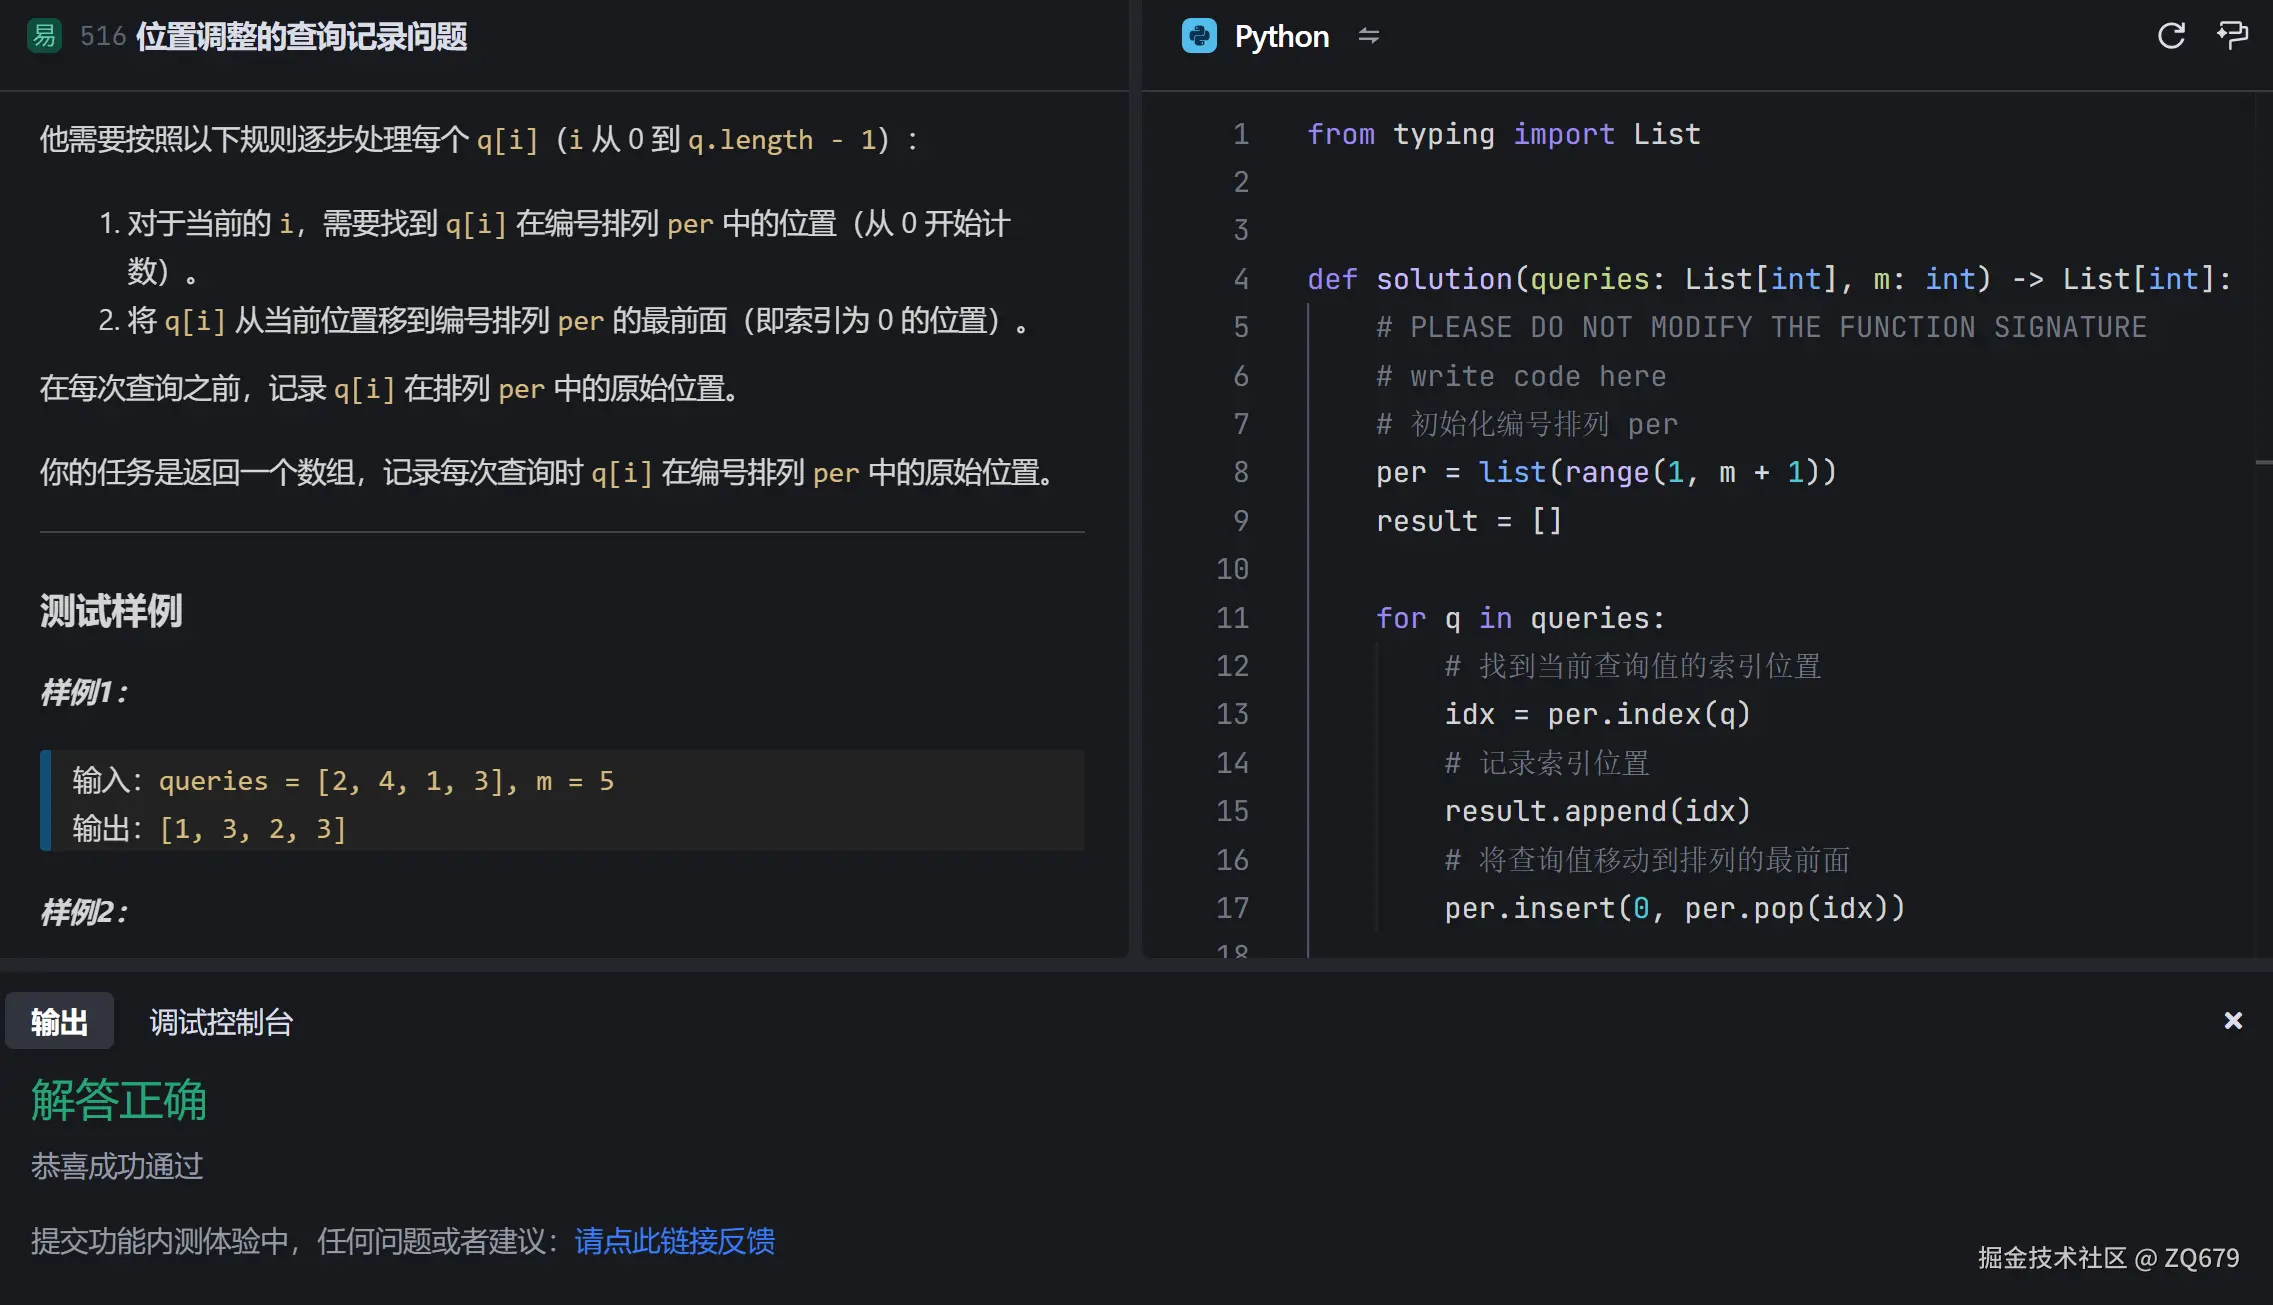Place cursor on the per.index(q) line
The width and height of the screenshot is (2273, 1305).
1597,713
